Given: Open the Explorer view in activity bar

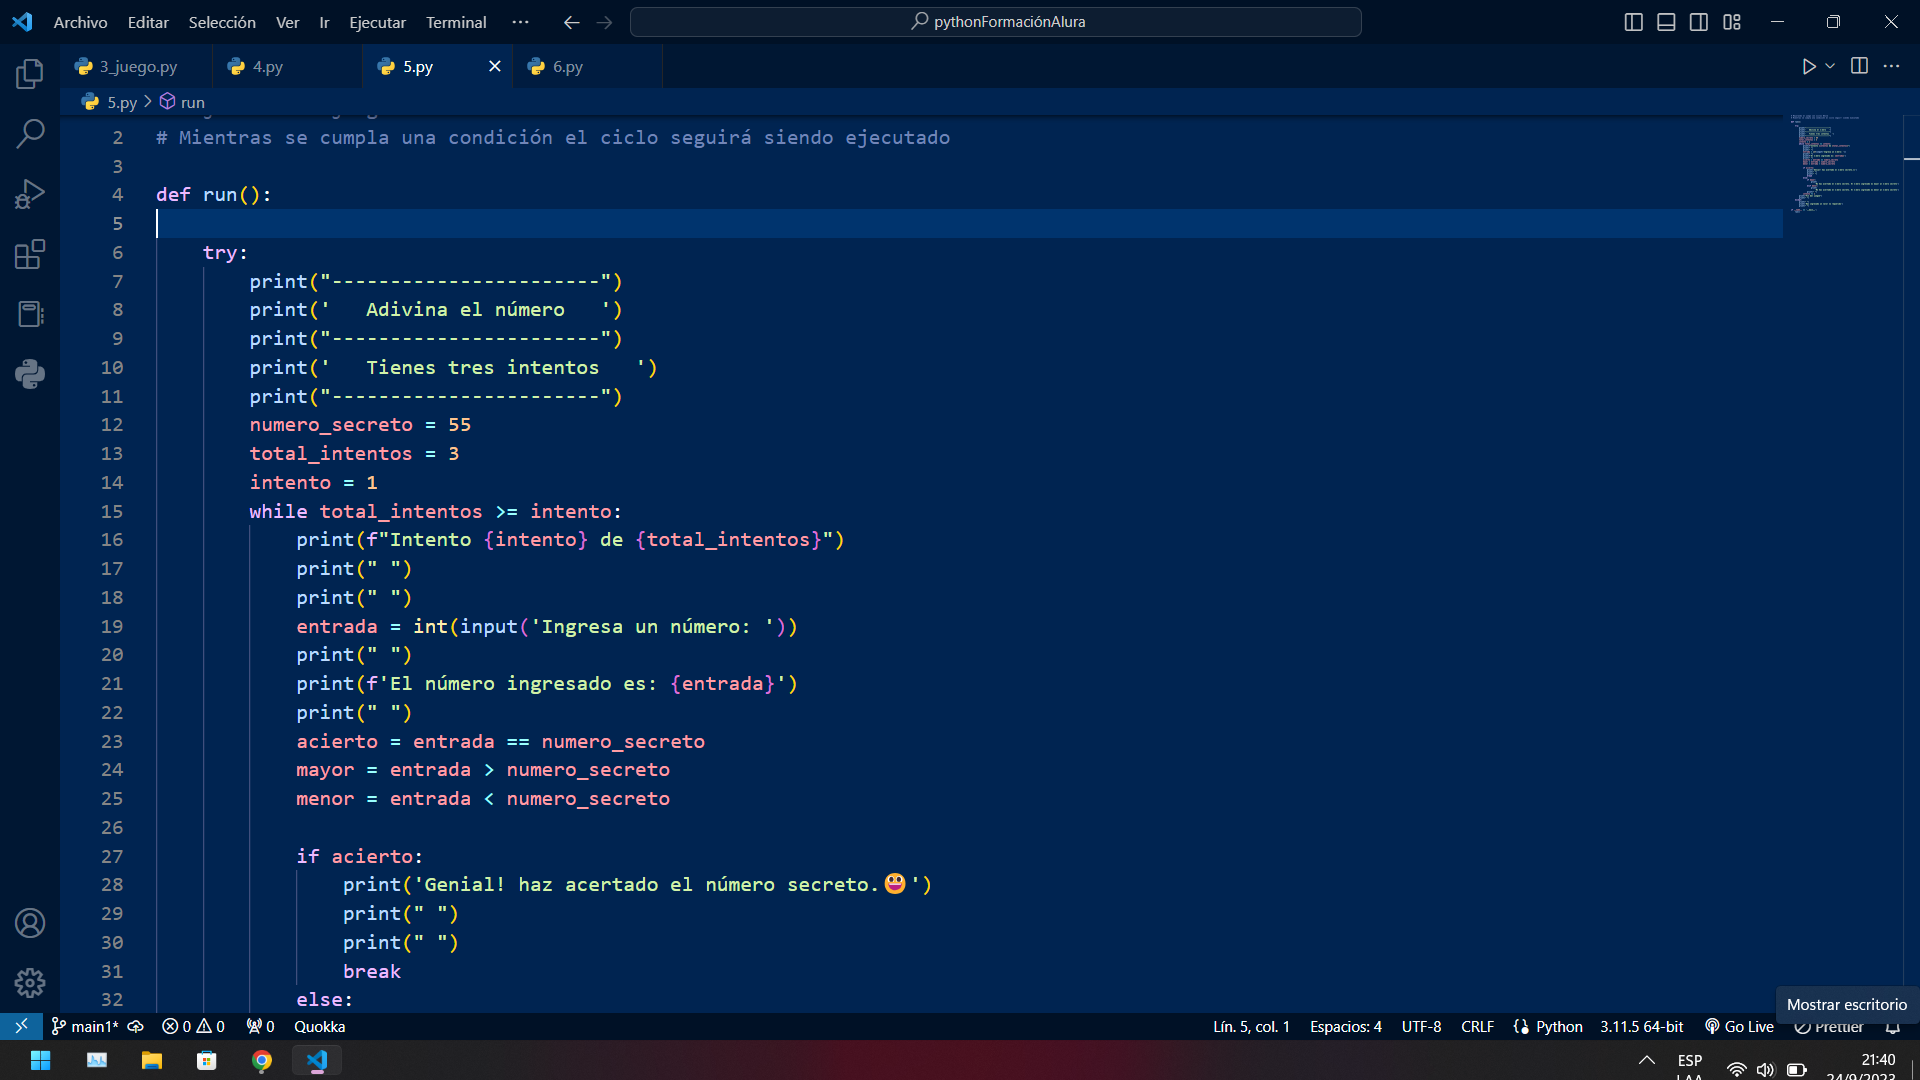Looking at the screenshot, I should pyautogui.click(x=30, y=73).
